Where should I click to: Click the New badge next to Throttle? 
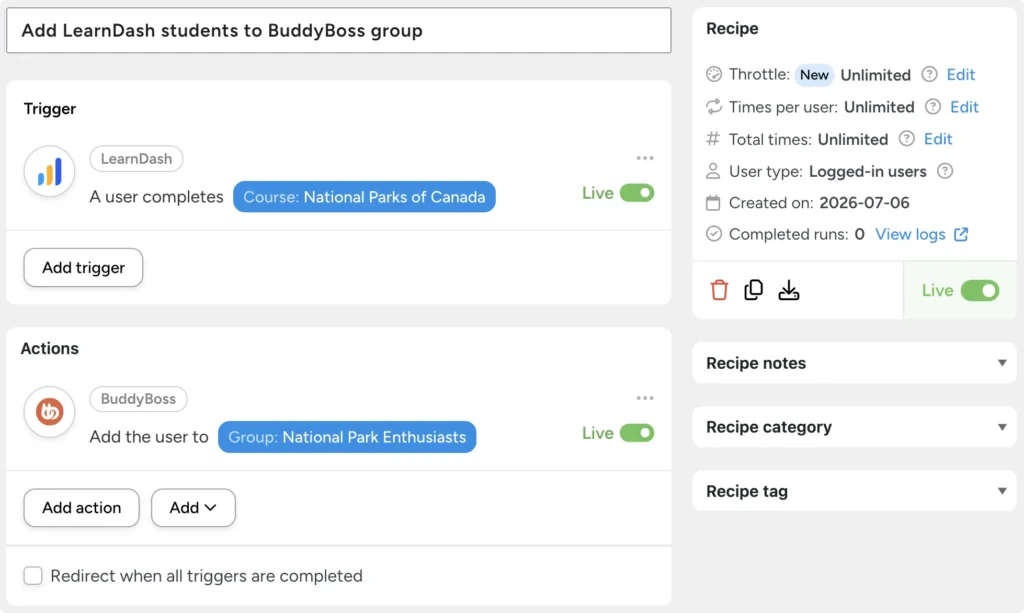[814, 75]
